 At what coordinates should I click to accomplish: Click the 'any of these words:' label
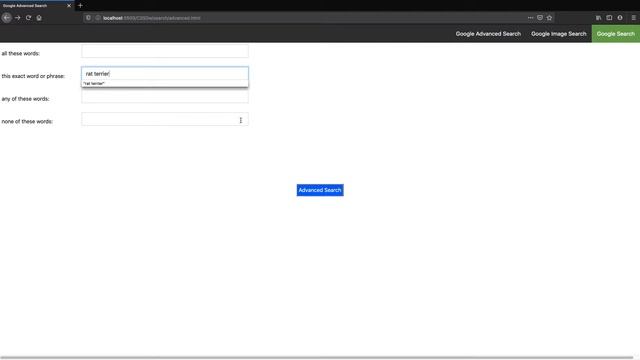tap(25, 99)
